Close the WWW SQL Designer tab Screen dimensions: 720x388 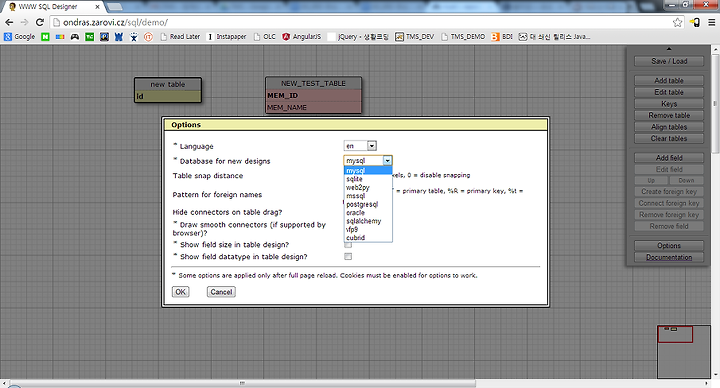click(97, 7)
